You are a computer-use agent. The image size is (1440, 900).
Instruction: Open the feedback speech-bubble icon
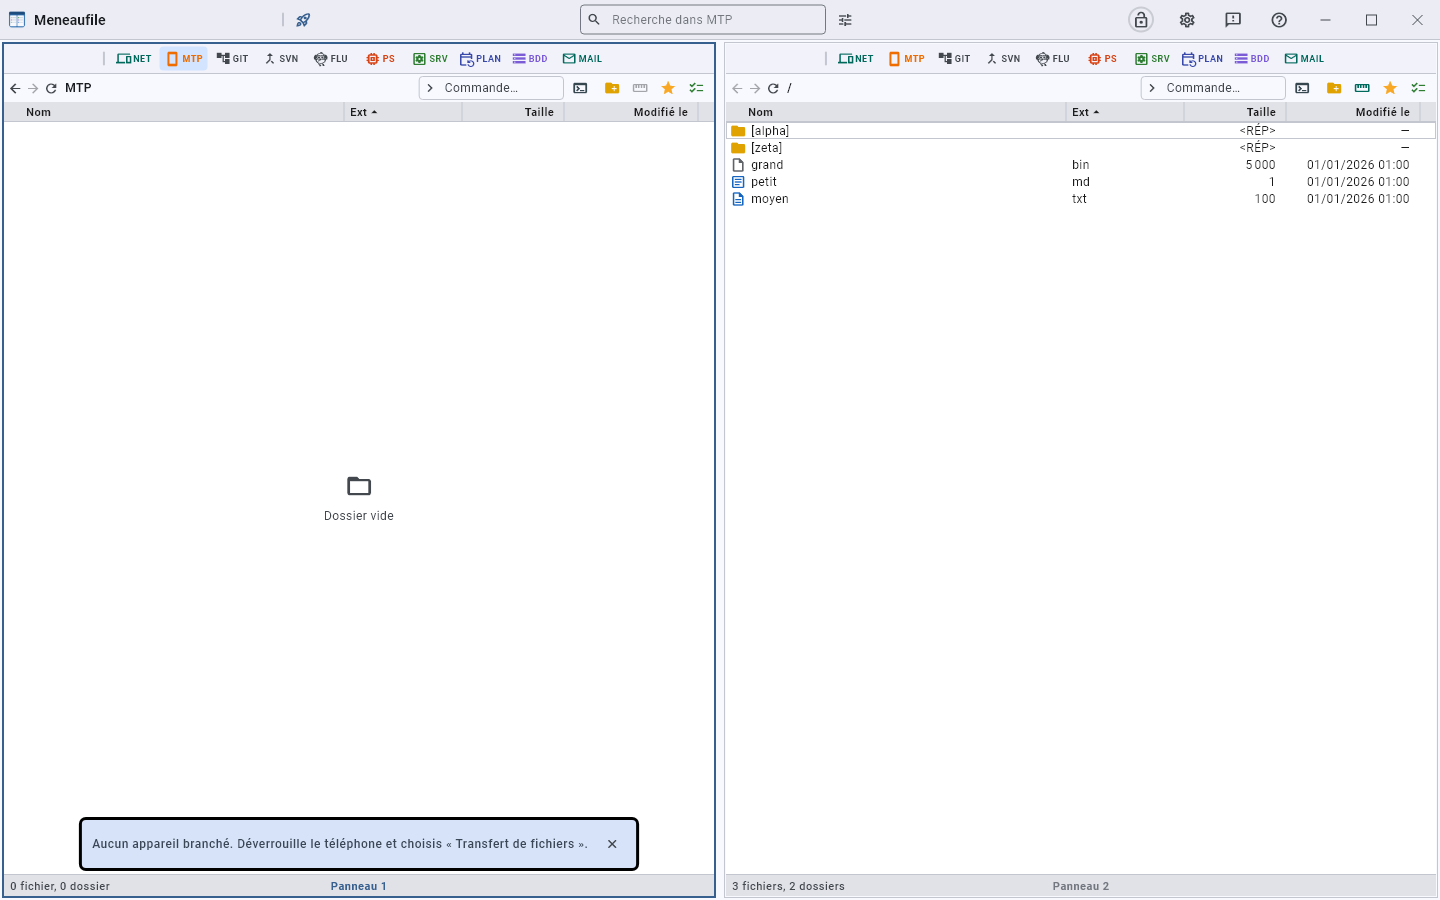pyautogui.click(x=1233, y=20)
